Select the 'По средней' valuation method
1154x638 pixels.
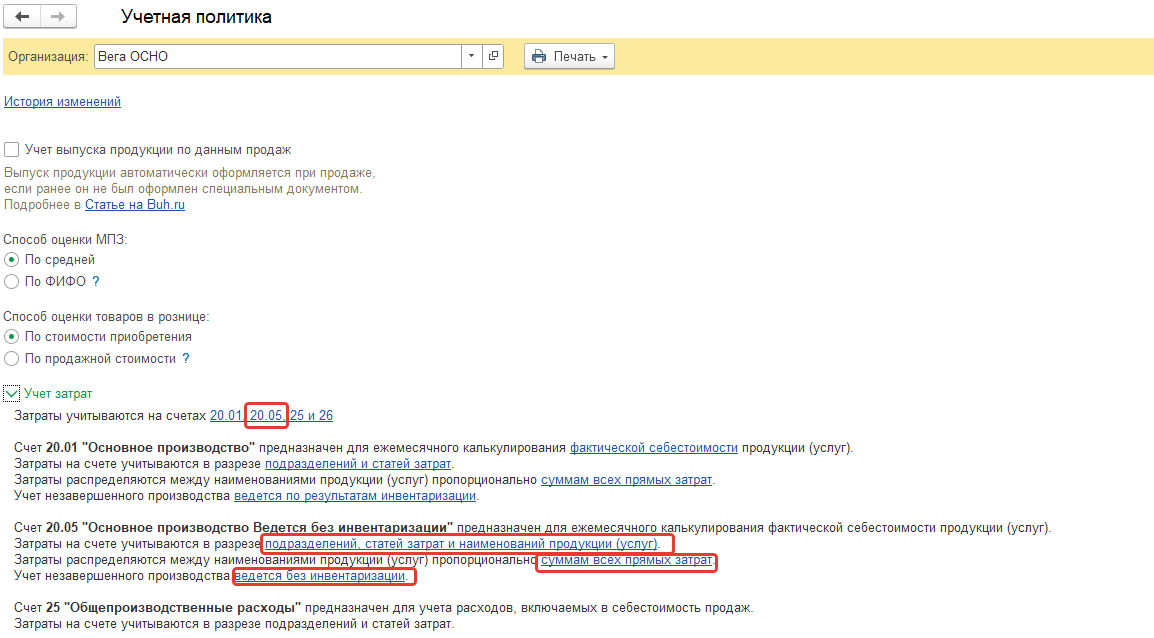(12, 260)
